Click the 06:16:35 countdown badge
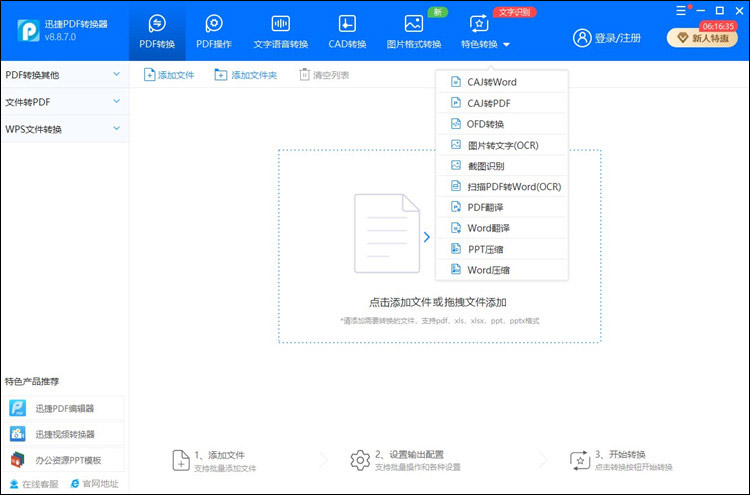This screenshot has width=750, height=495. (x=718, y=26)
